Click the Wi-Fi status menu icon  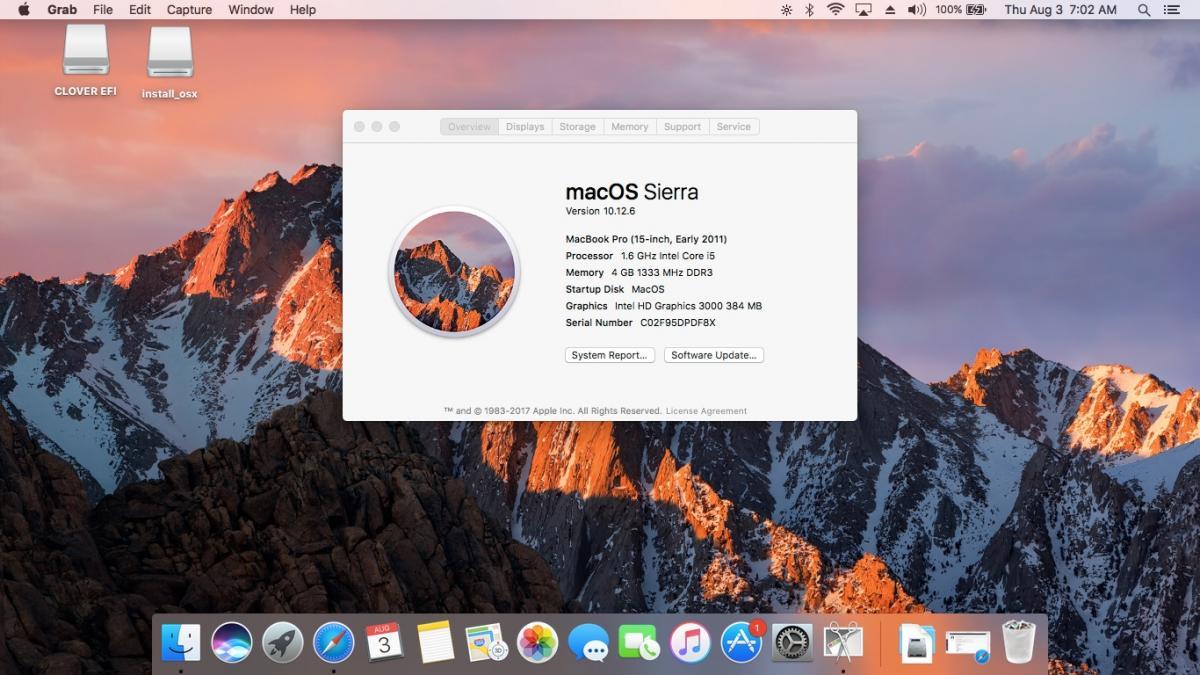835,10
